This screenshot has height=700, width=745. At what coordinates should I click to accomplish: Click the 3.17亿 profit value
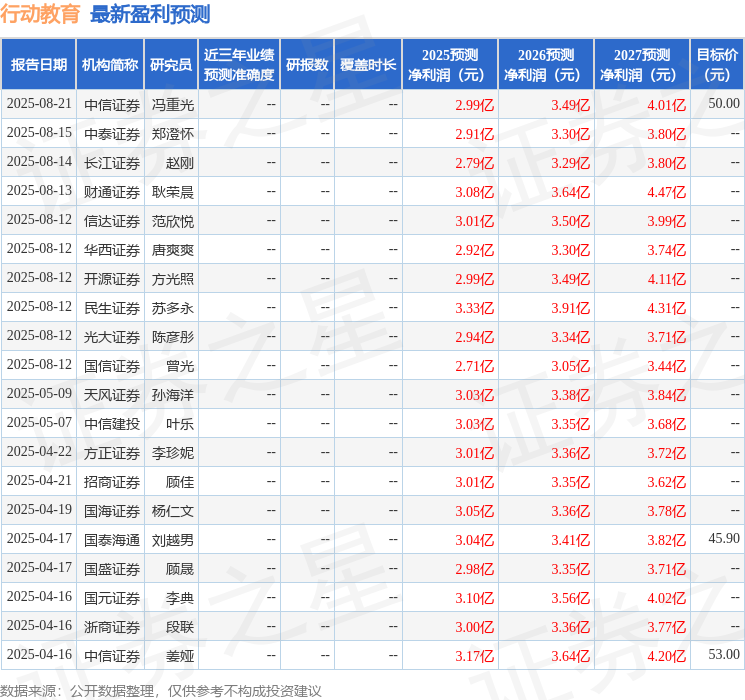coord(475,656)
